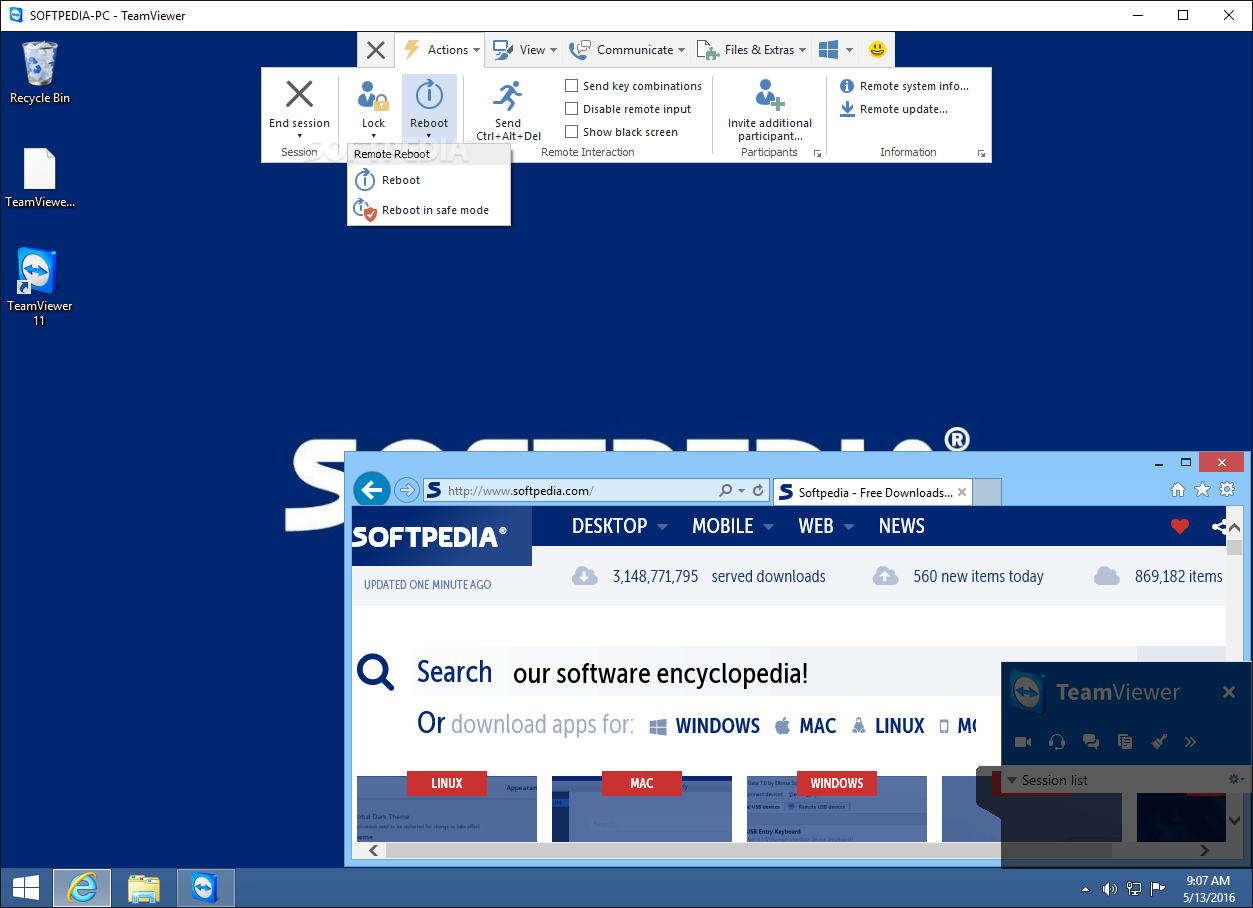This screenshot has height=908, width=1253.
Task: Click TeamViewer panel chat bubbles icon
Action: click(1091, 742)
